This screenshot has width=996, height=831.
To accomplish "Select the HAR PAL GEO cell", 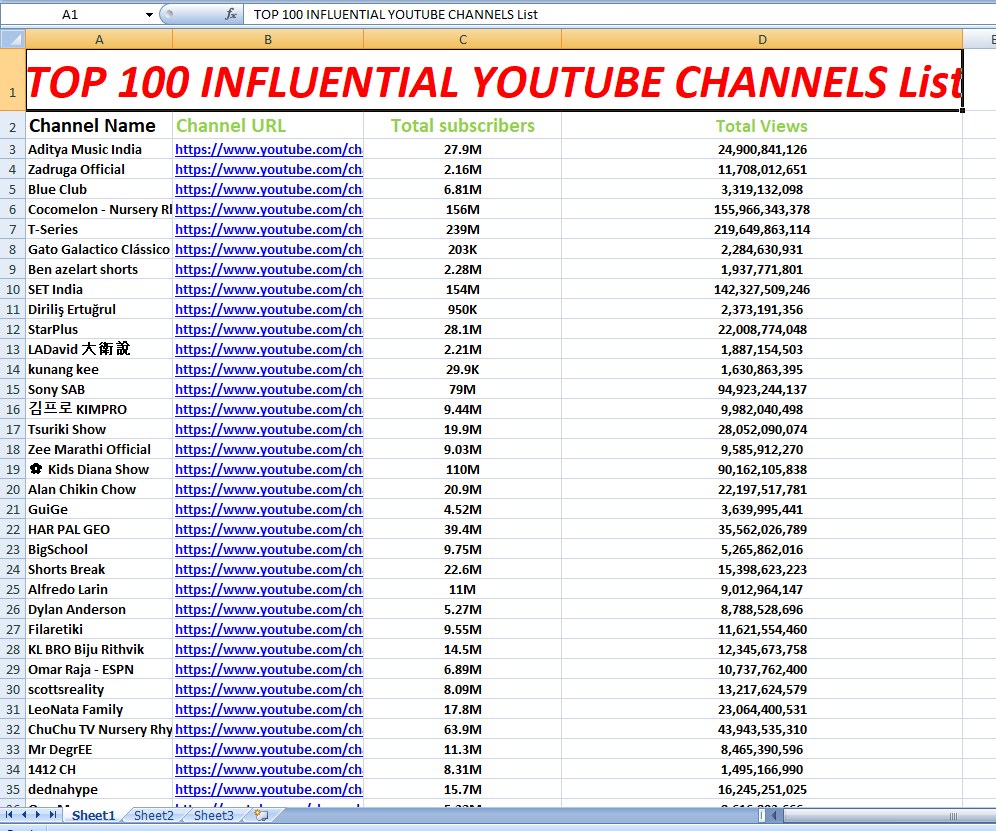I will [x=99, y=530].
